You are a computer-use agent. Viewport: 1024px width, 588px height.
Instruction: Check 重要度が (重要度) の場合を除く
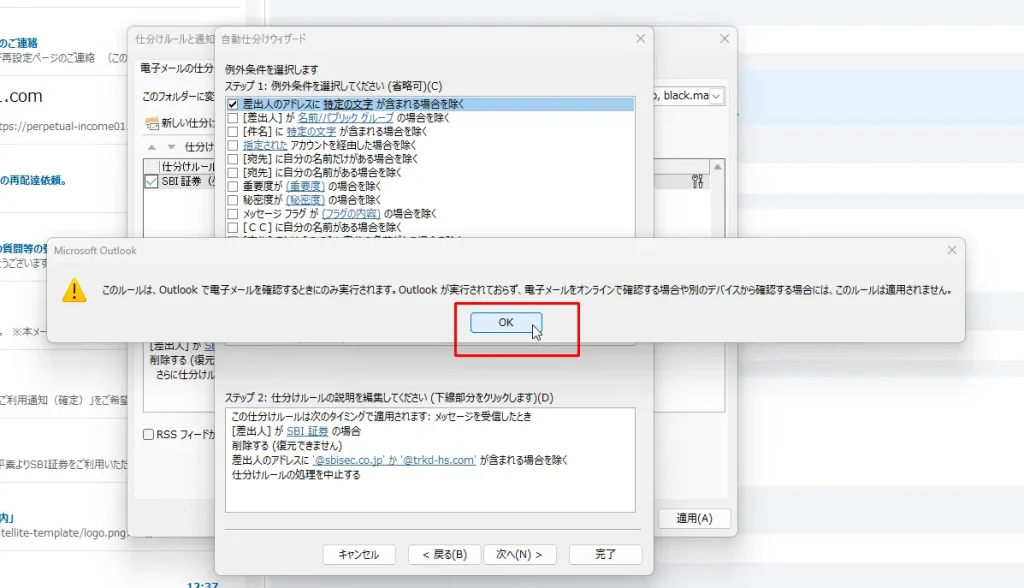(x=232, y=186)
